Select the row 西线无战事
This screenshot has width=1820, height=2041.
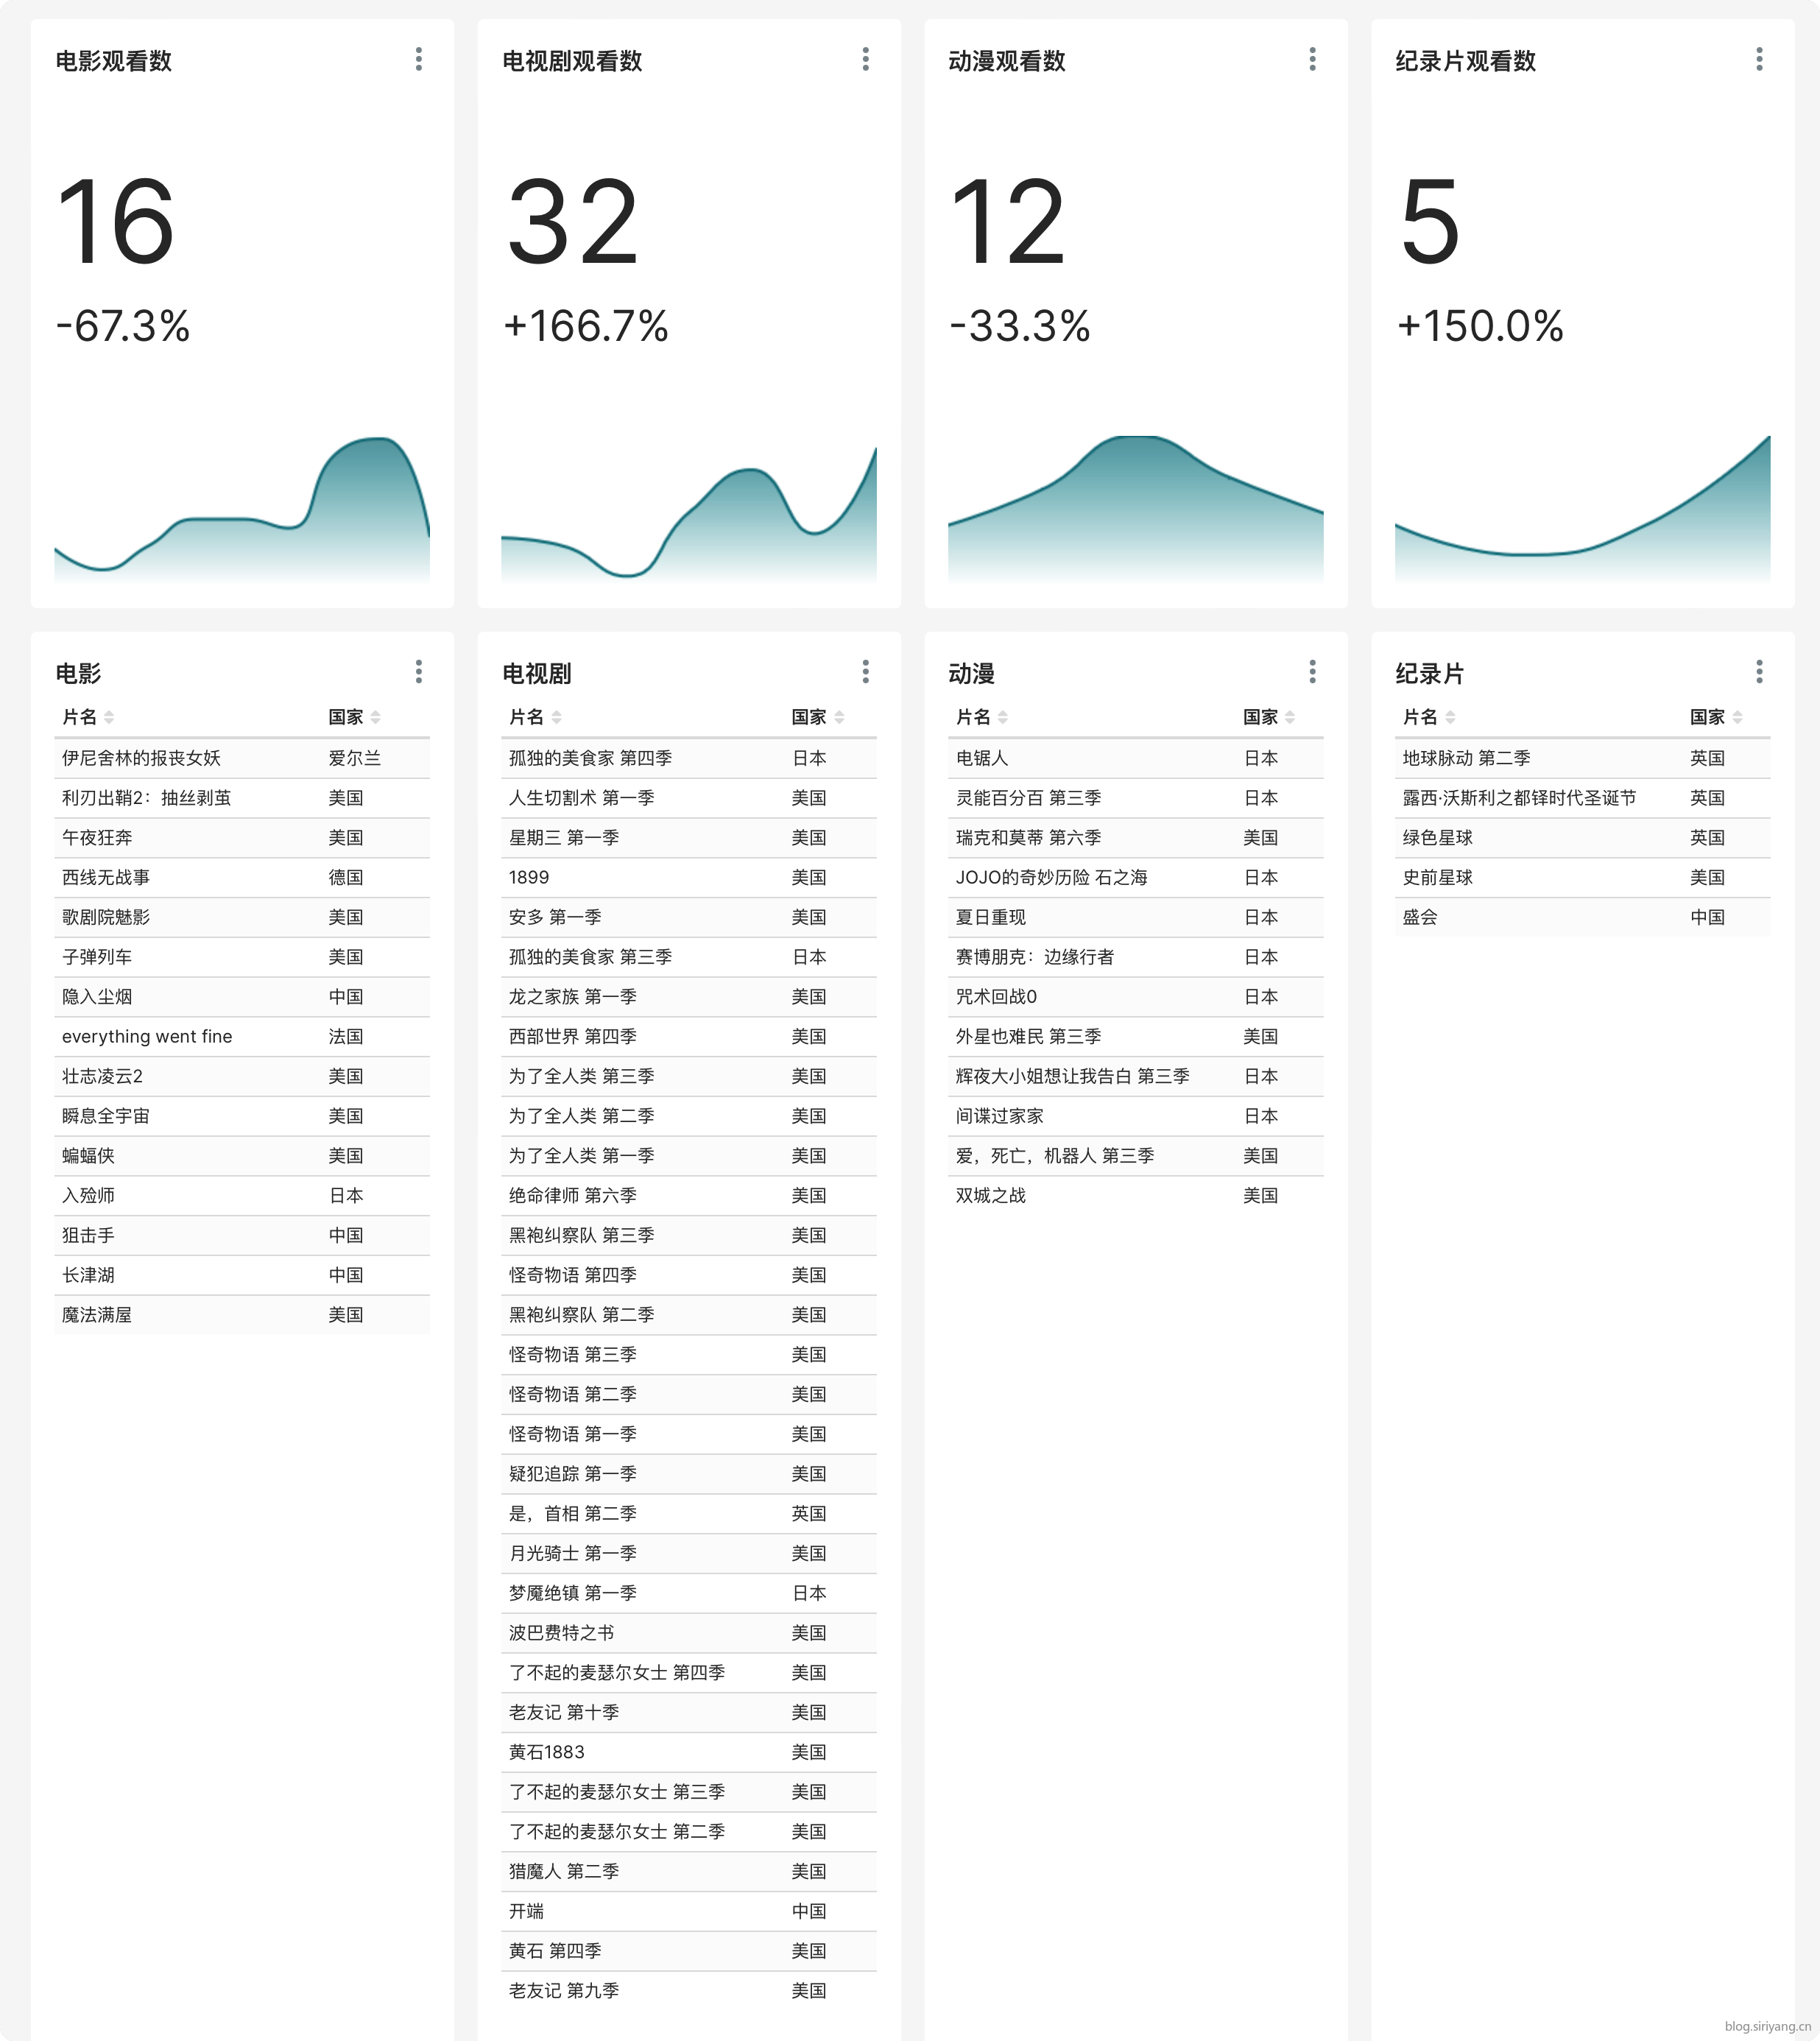point(242,877)
